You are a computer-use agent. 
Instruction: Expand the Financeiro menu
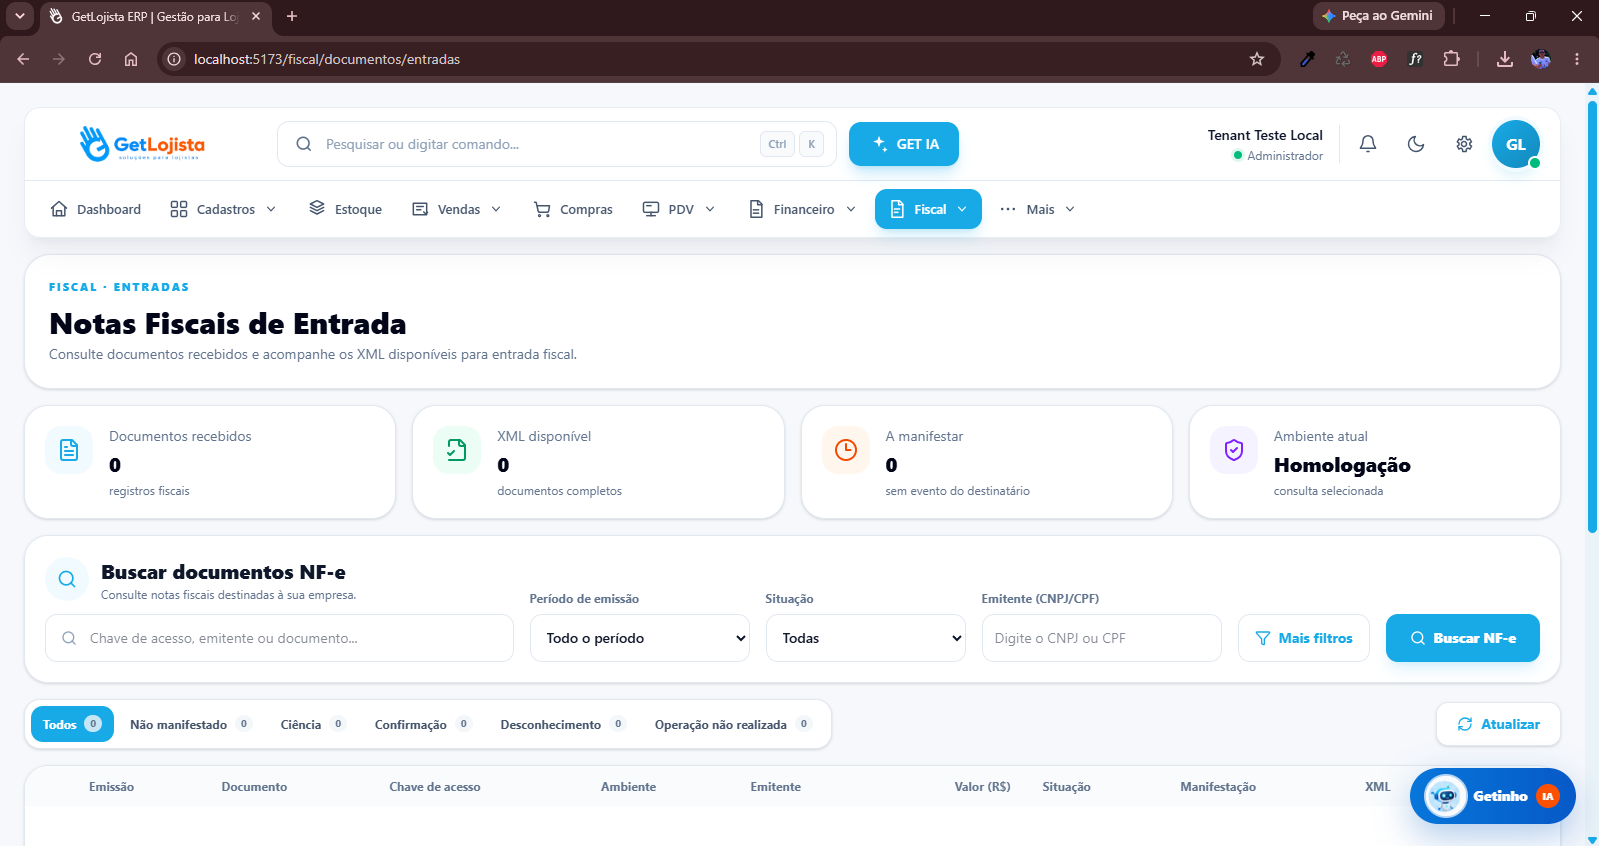pos(803,209)
